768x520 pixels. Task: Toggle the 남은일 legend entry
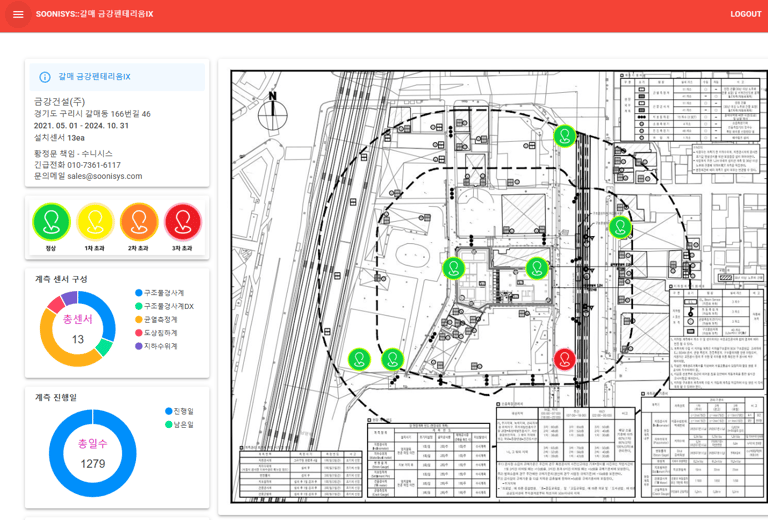click(179, 424)
